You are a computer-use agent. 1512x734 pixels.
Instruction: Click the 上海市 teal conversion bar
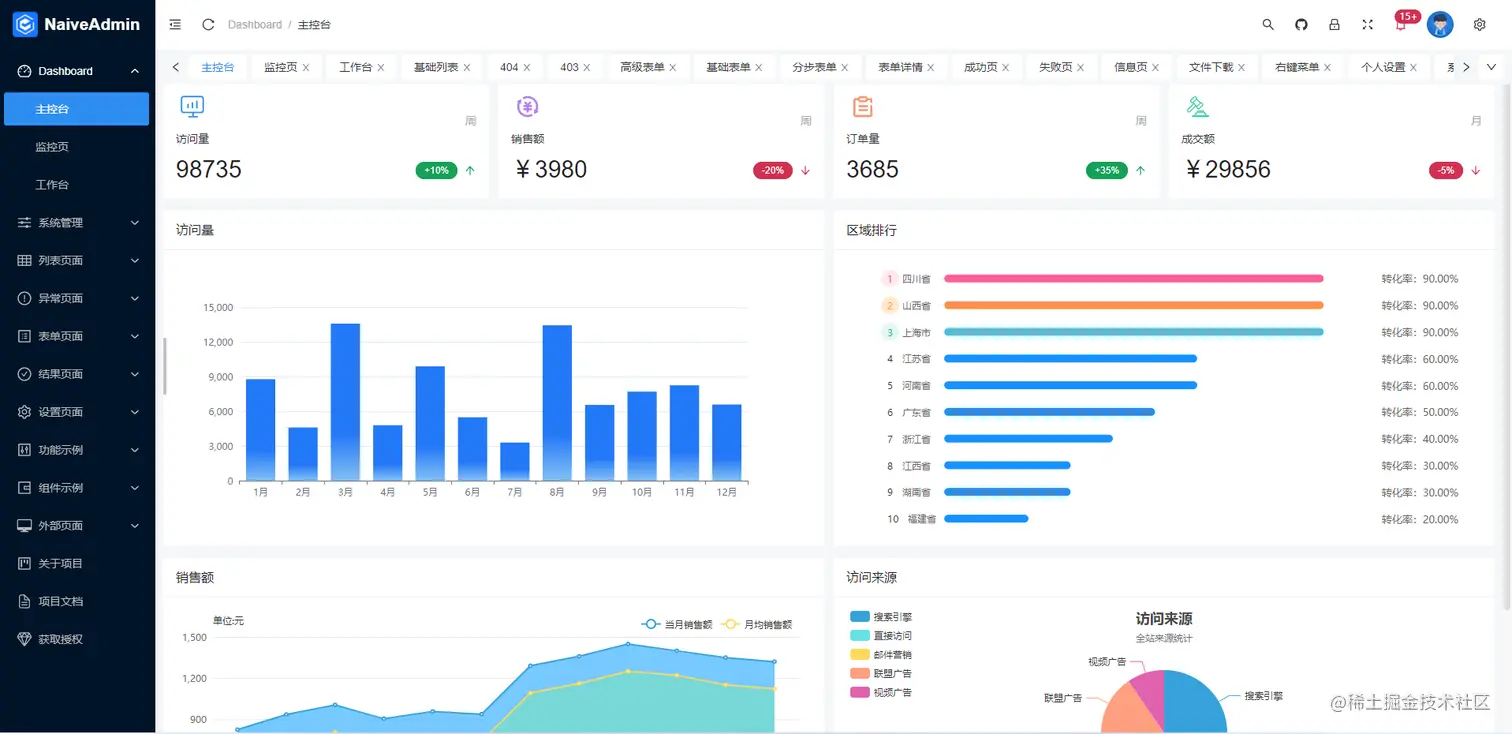coord(1134,332)
